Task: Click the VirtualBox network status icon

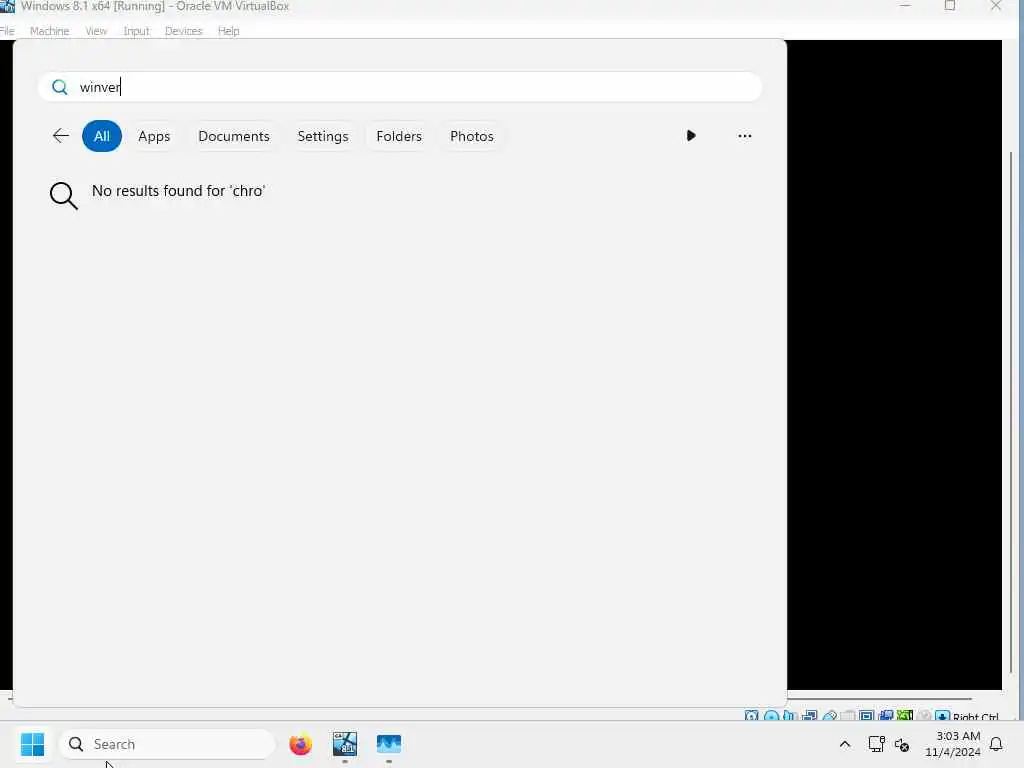Action: pyautogui.click(x=810, y=716)
